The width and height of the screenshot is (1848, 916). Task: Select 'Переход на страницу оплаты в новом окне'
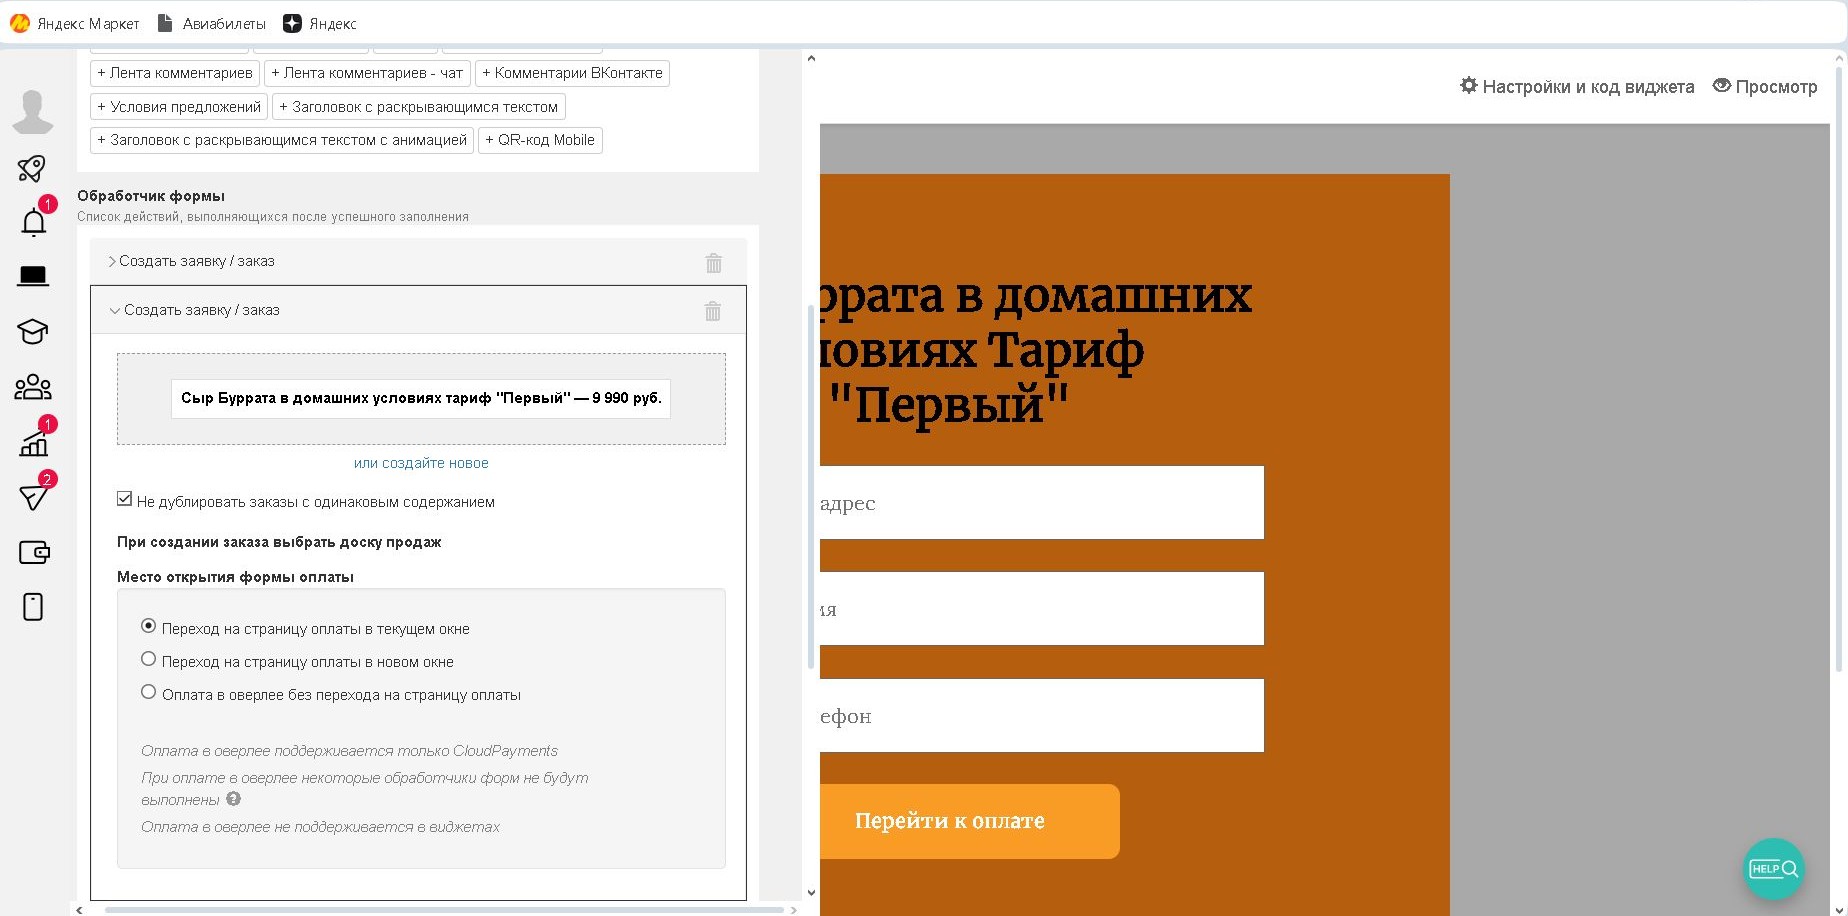[148, 658]
